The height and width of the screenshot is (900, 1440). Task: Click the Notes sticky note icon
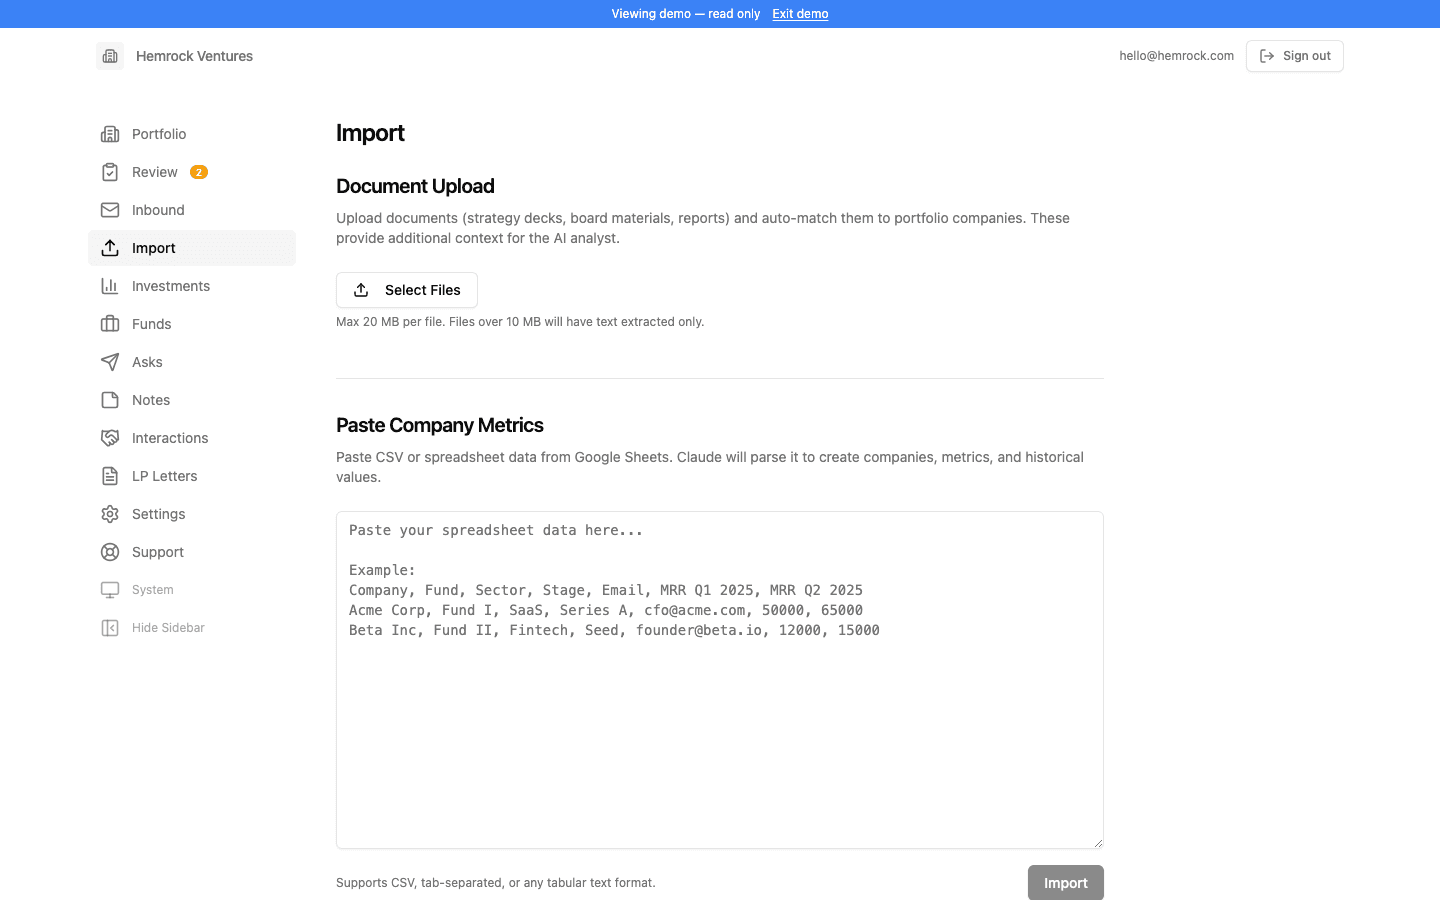tap(110, 400)
